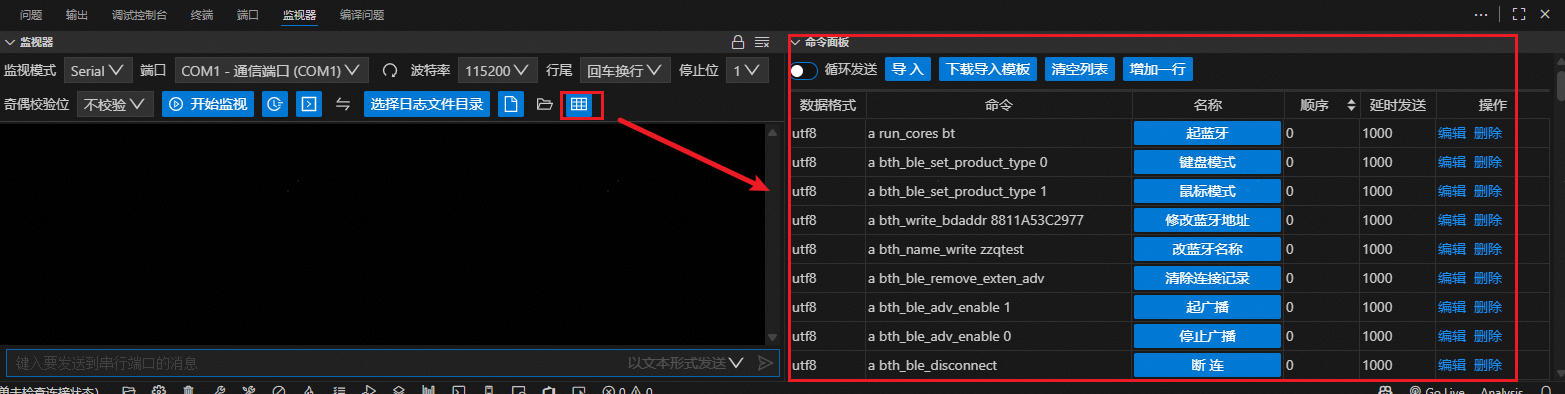
Task: Click the monitor output scrollbar up arrow
Action: (x=771, y=131)
